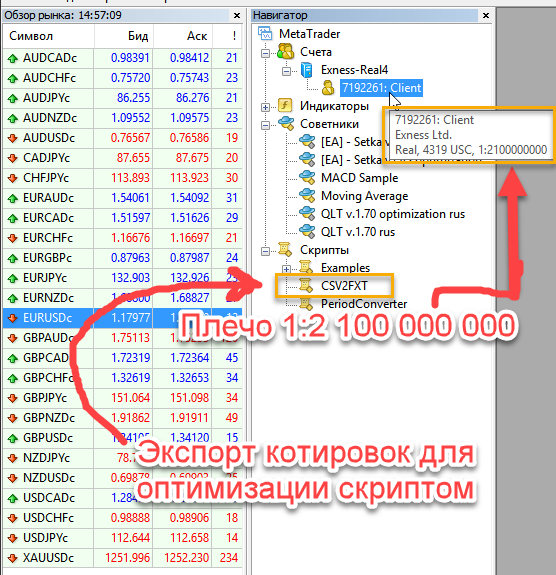Select the EURCADc symbol row
Image resolution: width=556 pixels, height=575 pixels.
[x=122, y=218]
